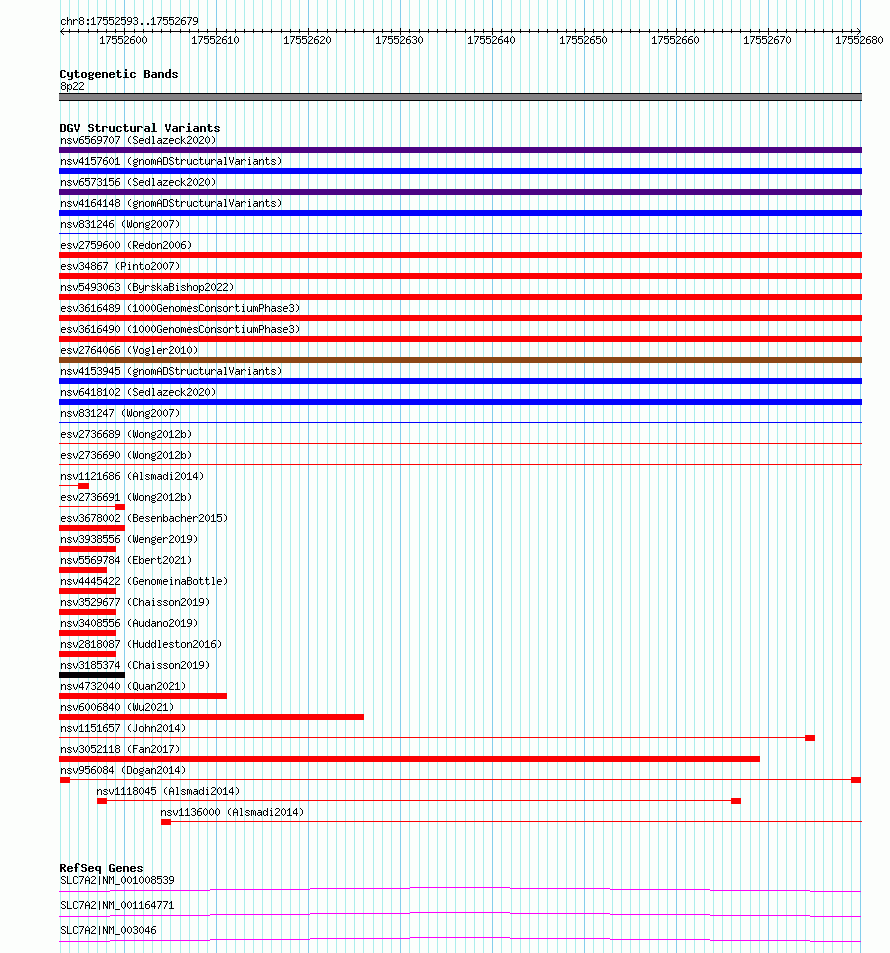Image resolution: width=890 pixels, height=953 pixels.
Task: Open variant nsv5569784 (Ebert2021)
Action: 126,560
